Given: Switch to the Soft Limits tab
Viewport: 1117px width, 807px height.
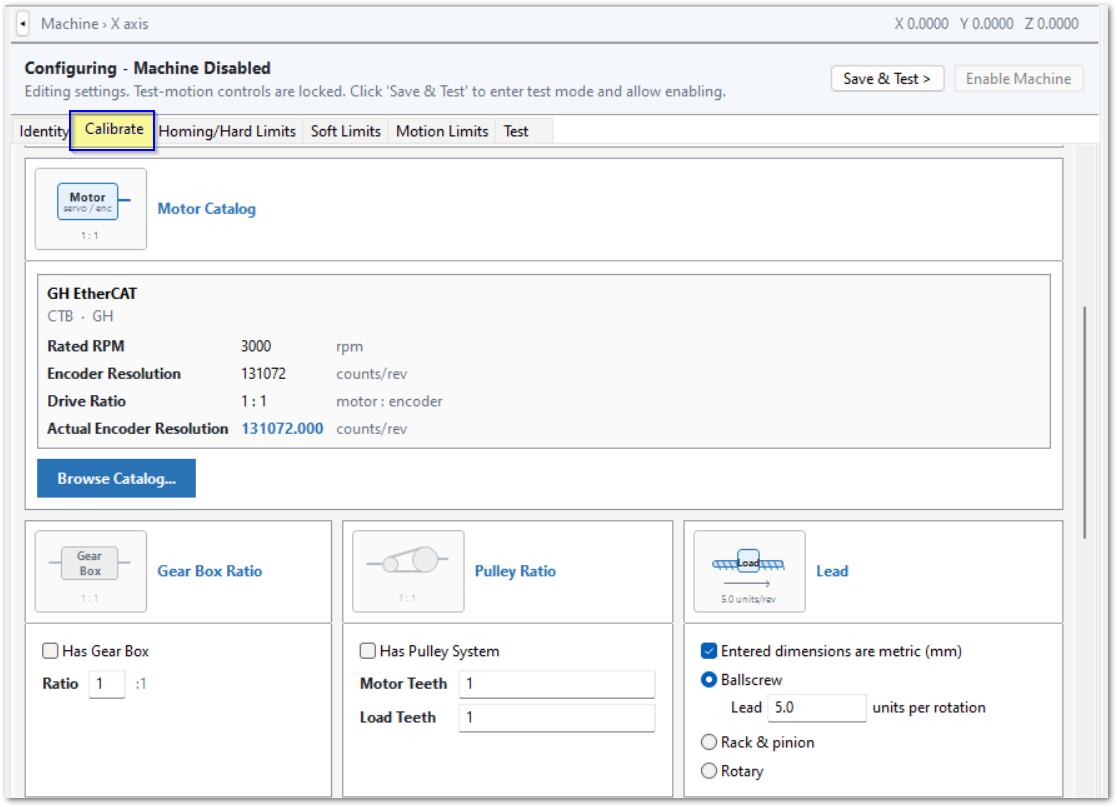Looking at the screenshot, I should coord(346,131).
